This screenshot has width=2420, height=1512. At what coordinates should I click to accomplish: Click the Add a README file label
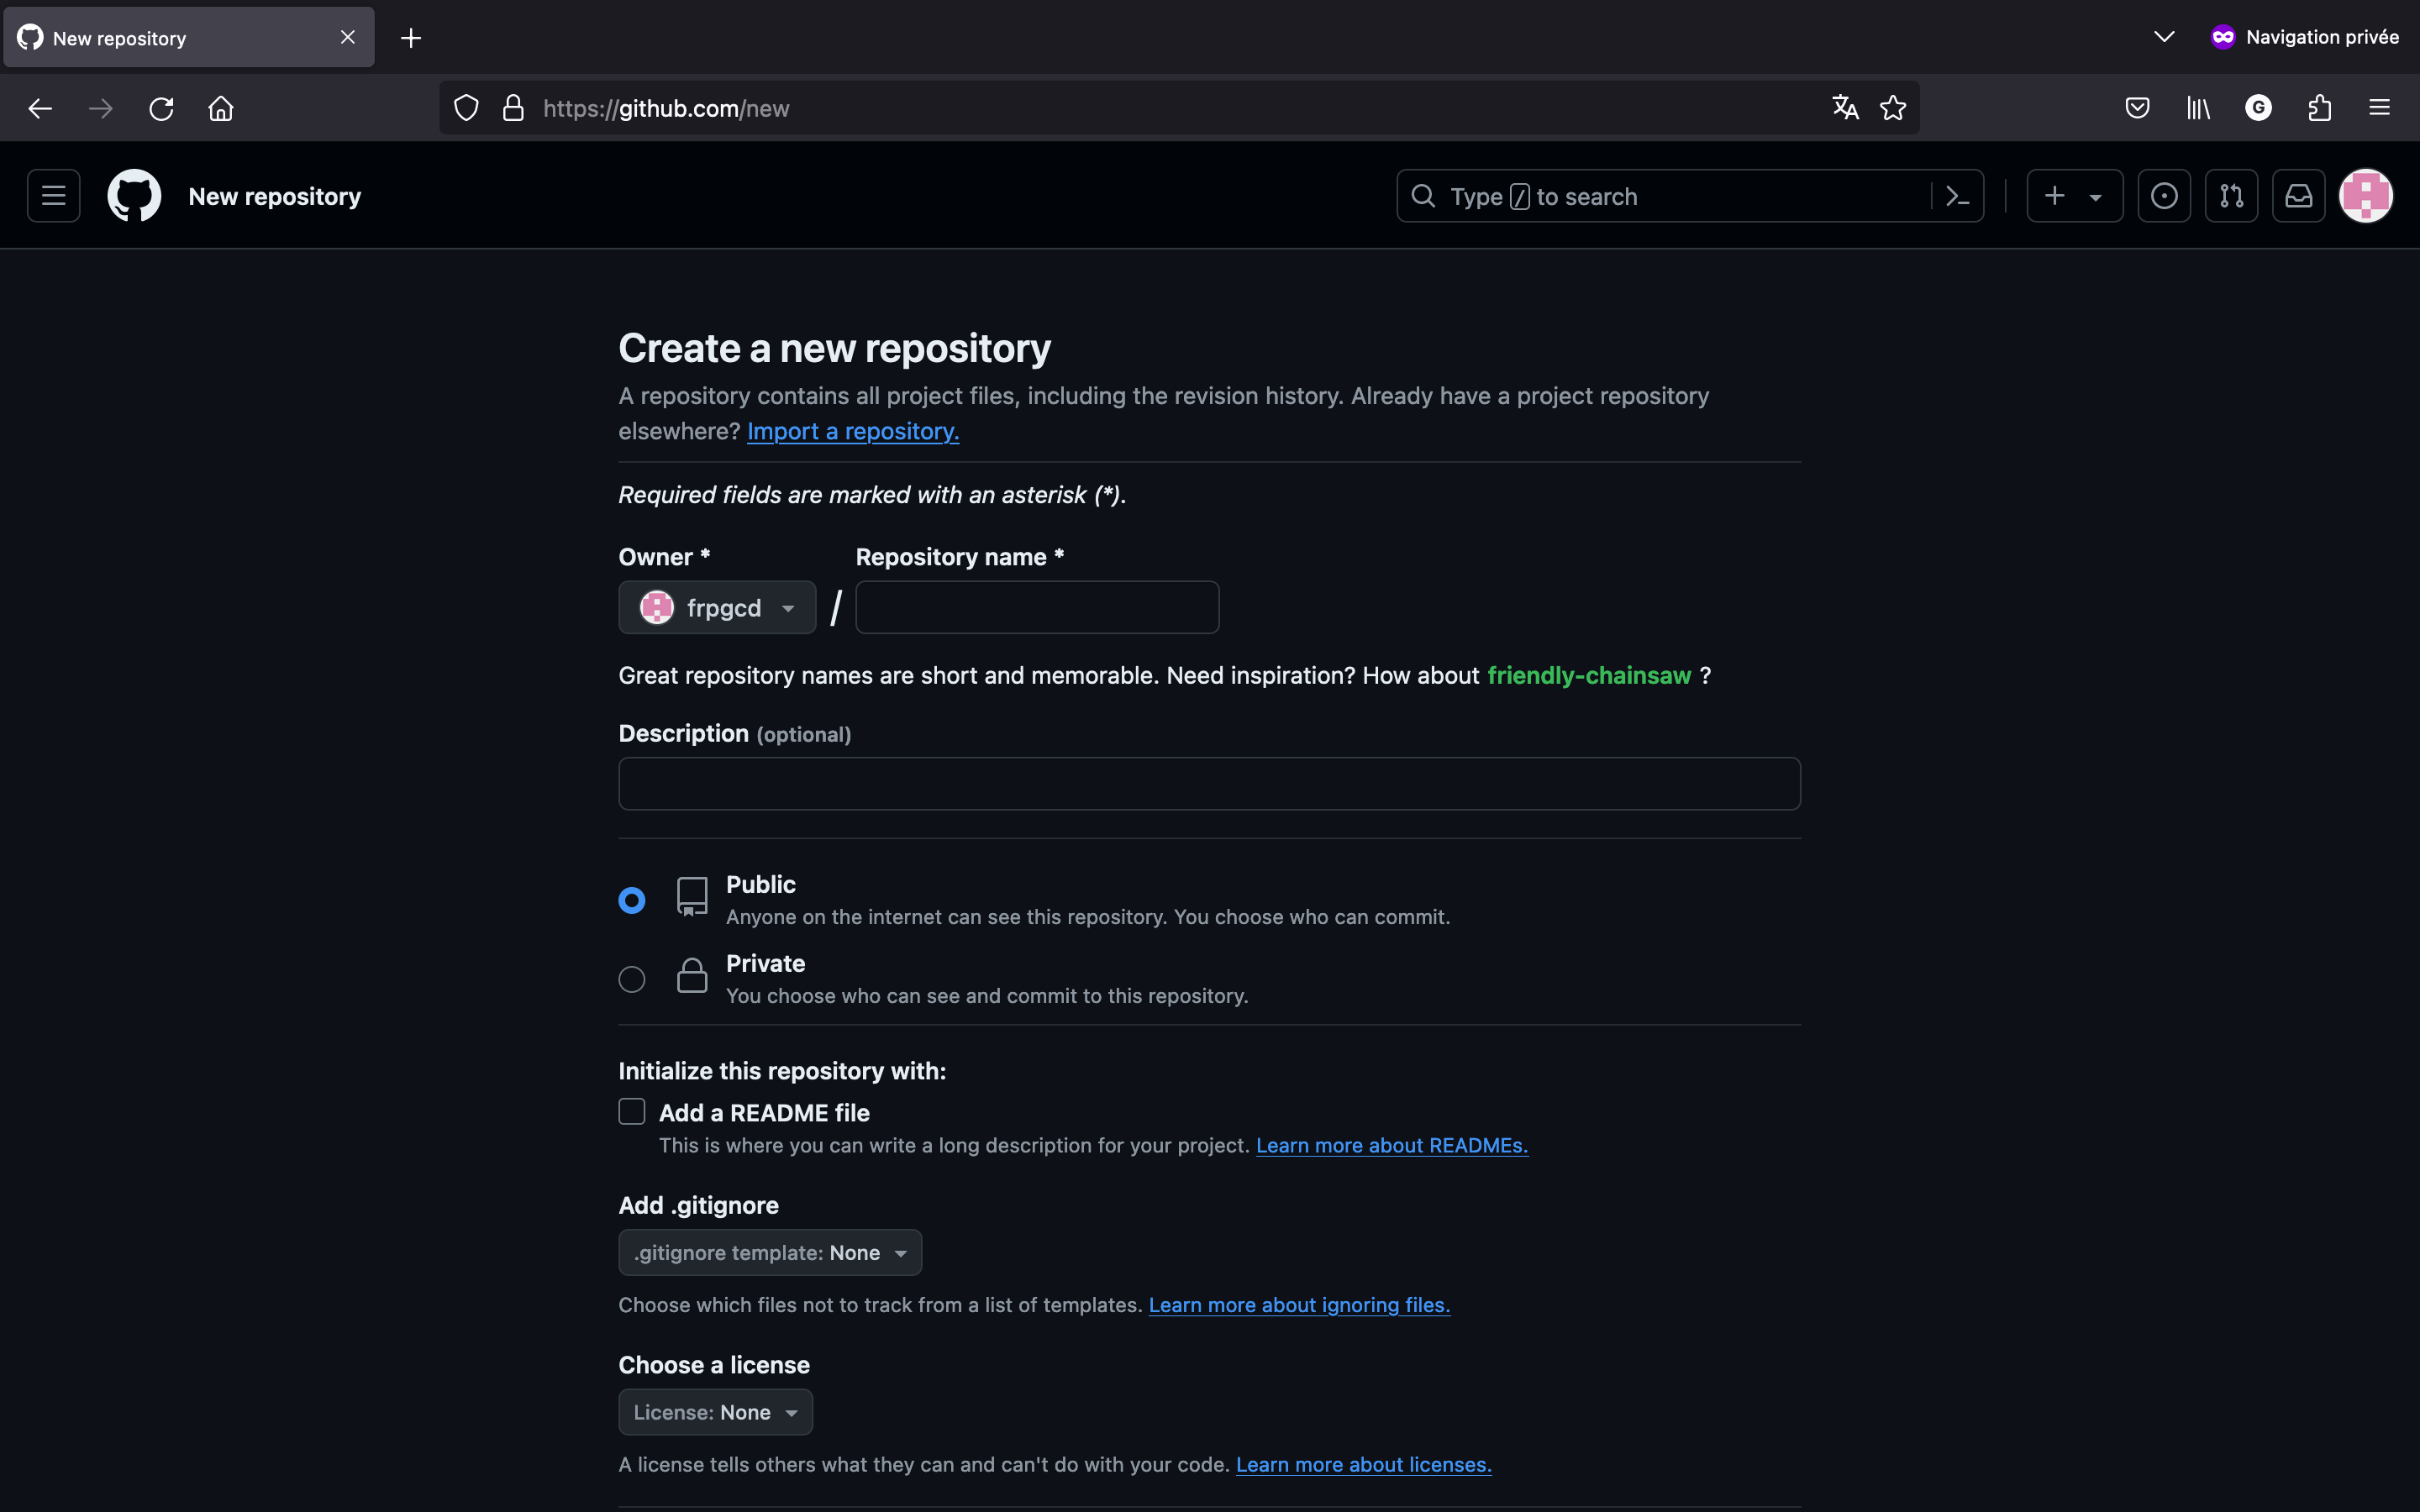pos(764,1113)
